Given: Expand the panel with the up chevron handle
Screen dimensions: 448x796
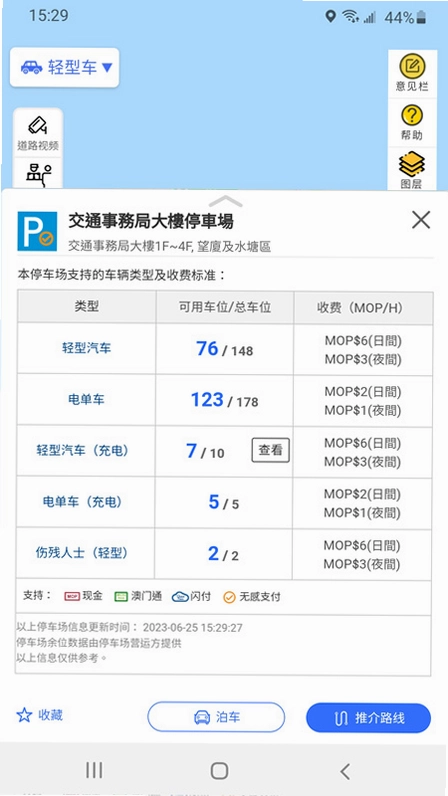Looking at the screenshot, I should pos(225,201).
